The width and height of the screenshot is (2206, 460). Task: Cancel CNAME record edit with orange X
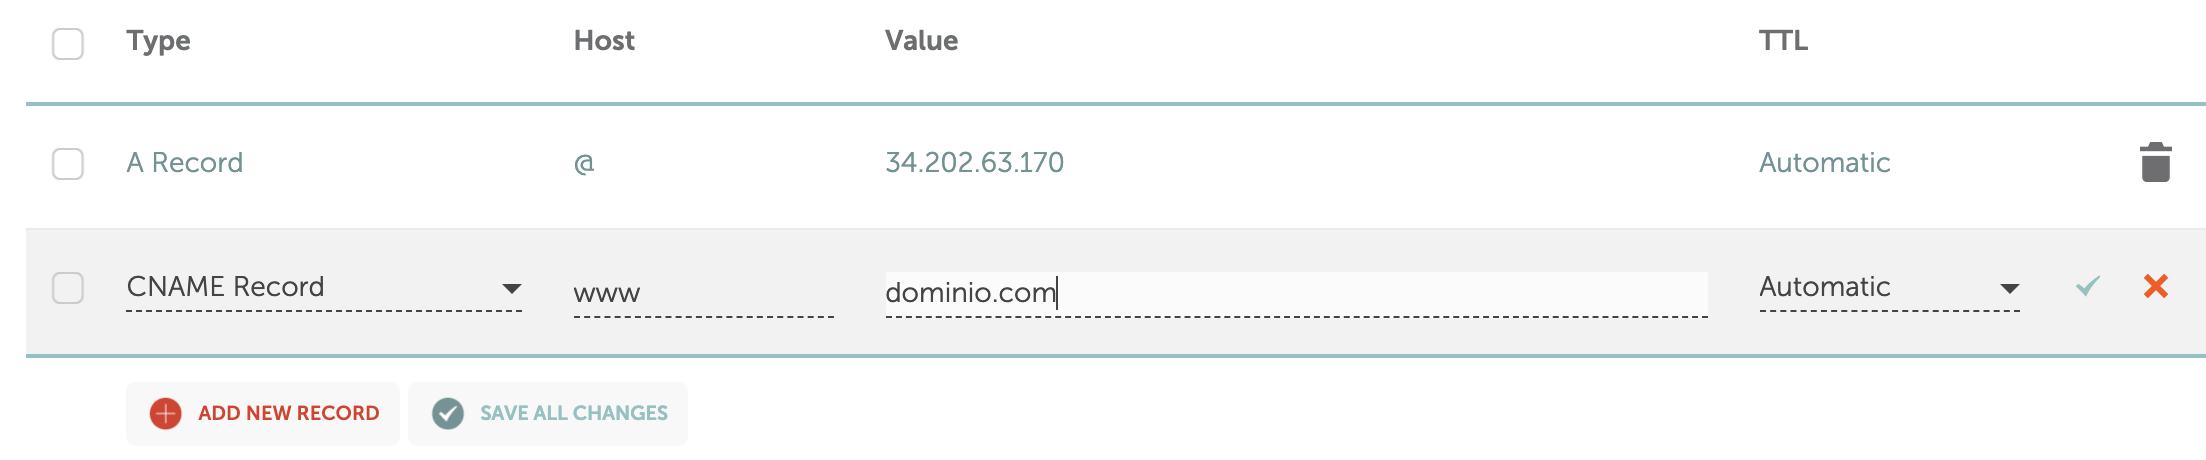pyautogui.click(x=2156, y=286)
